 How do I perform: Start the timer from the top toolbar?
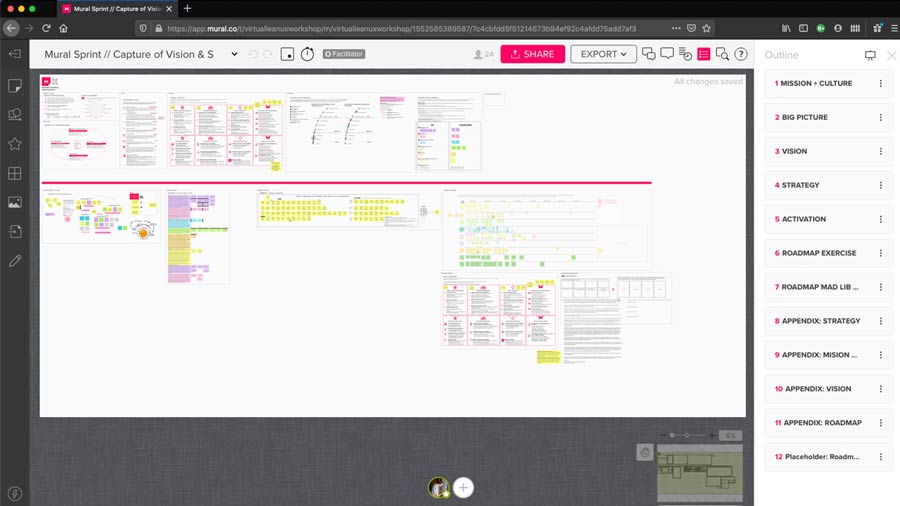click(x=307, y=54)
